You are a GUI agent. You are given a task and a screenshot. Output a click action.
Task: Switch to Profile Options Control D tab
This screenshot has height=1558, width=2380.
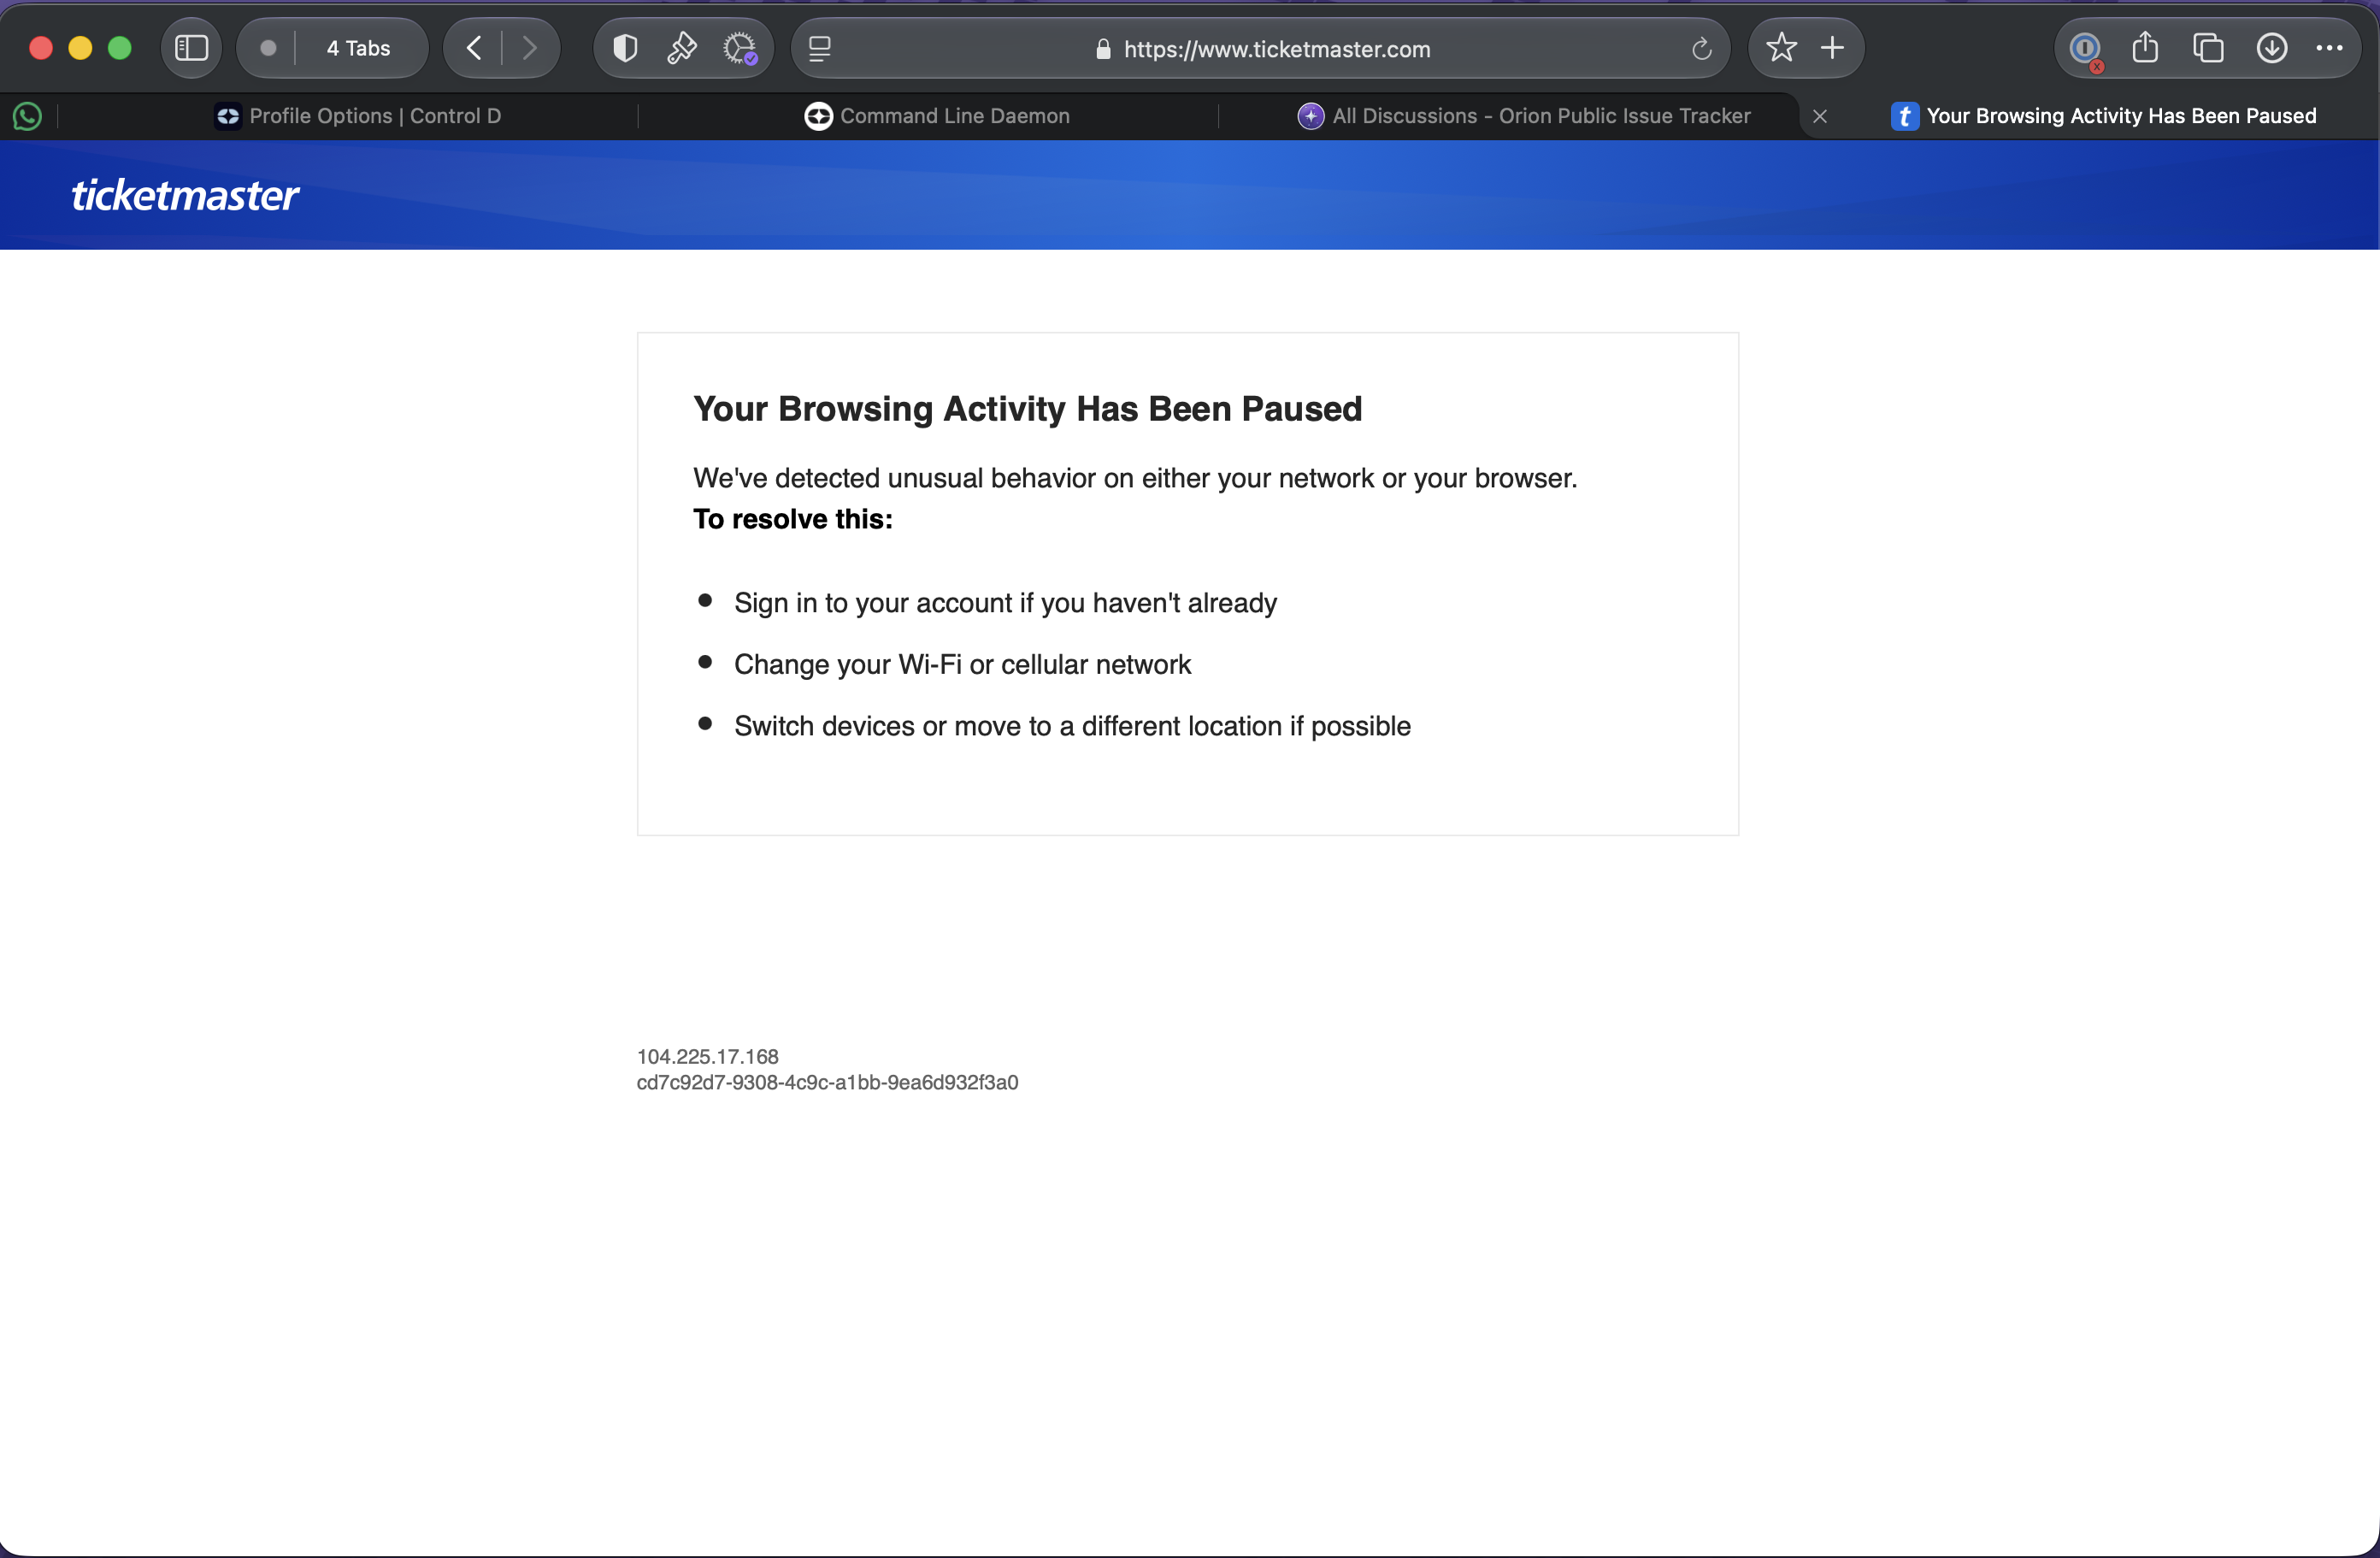359,116
